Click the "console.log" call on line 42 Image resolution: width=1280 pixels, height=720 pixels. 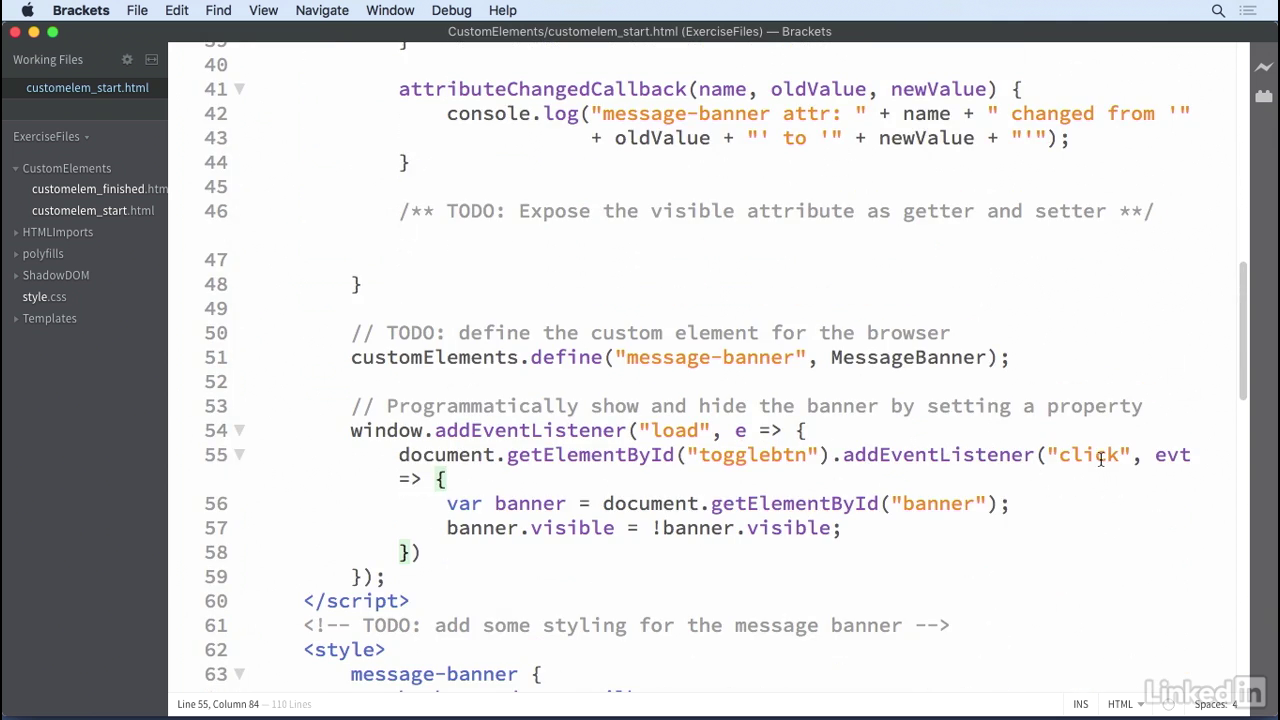pyautogui.click(x=512, y=113)
